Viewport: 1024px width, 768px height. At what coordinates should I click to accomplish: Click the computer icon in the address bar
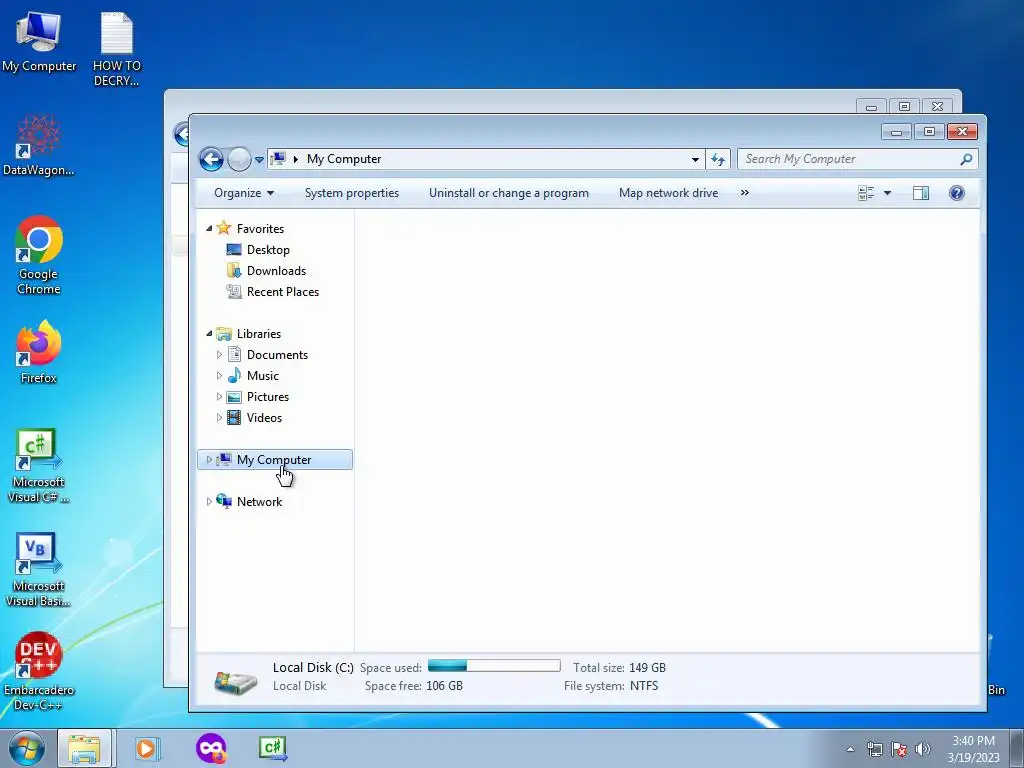[278, 159]
